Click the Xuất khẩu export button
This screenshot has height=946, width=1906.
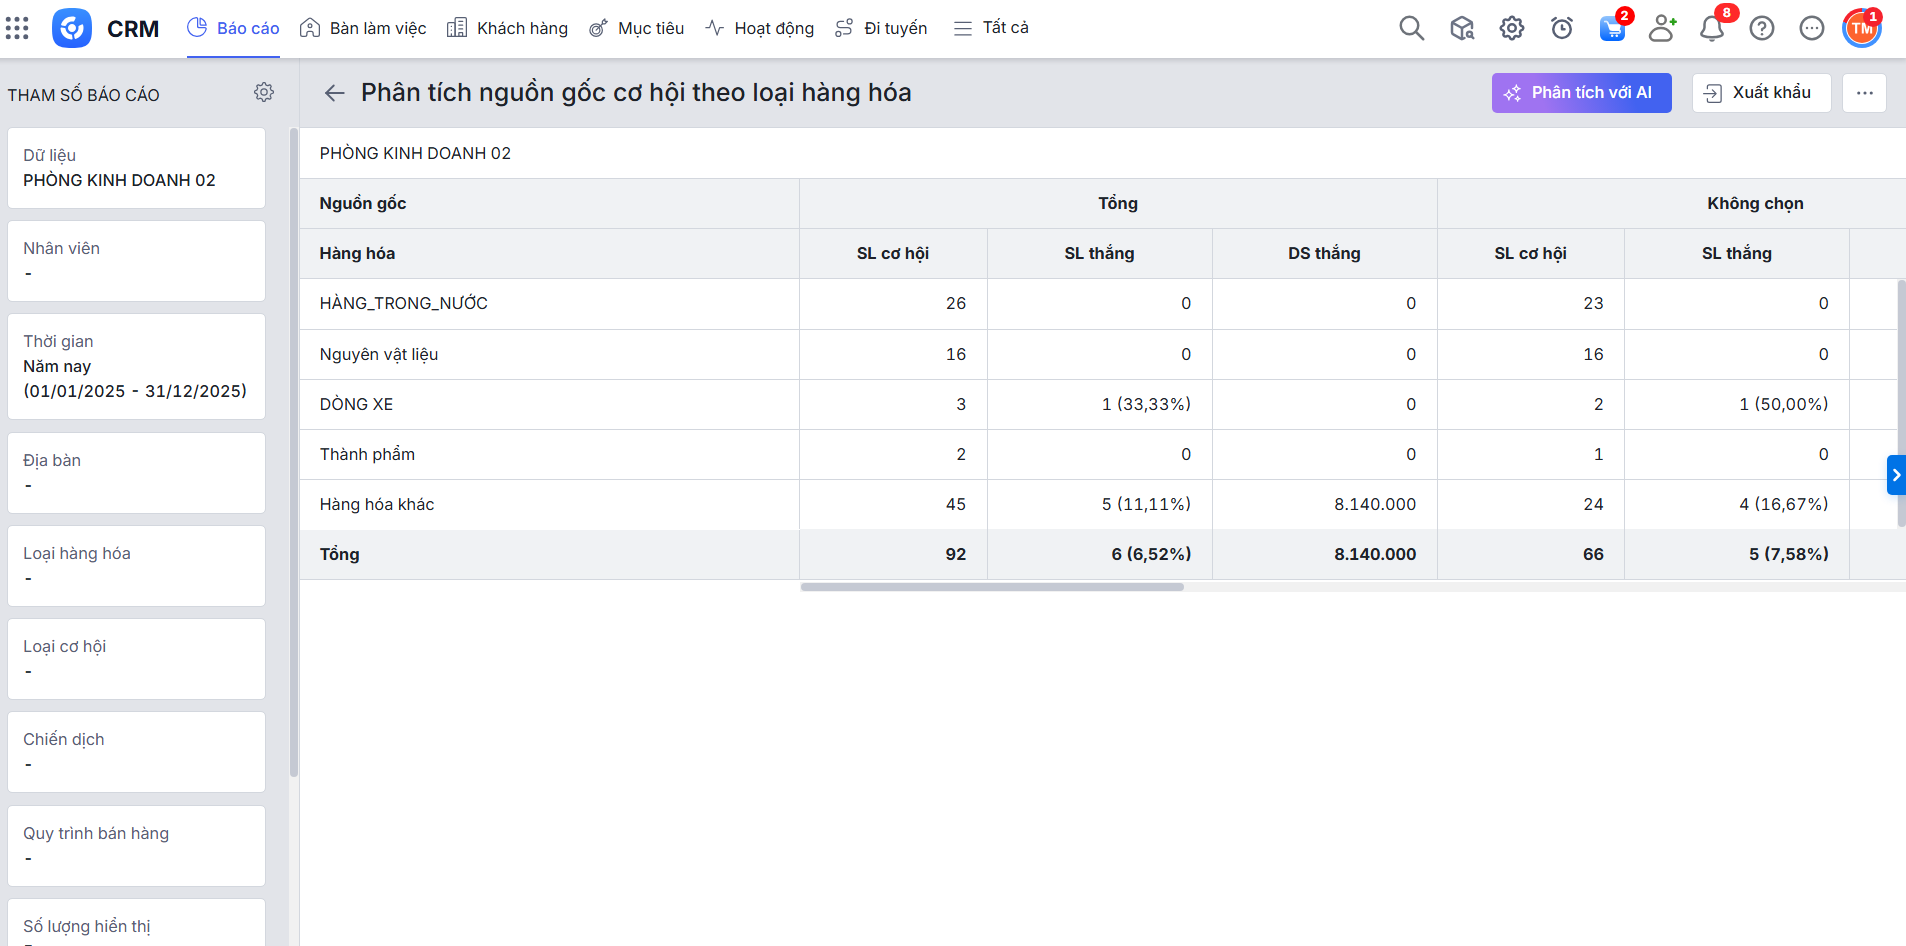pyautogui.click(x=1760, y=93)
